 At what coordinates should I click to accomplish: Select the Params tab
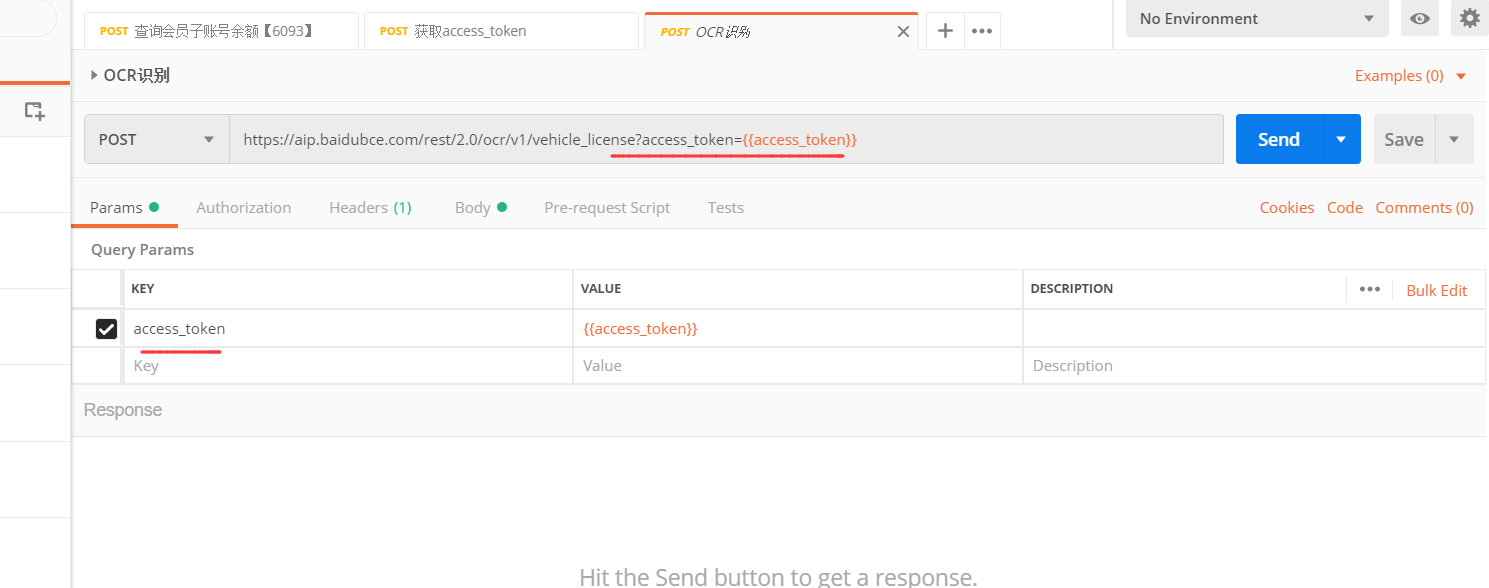click(124, 208)
